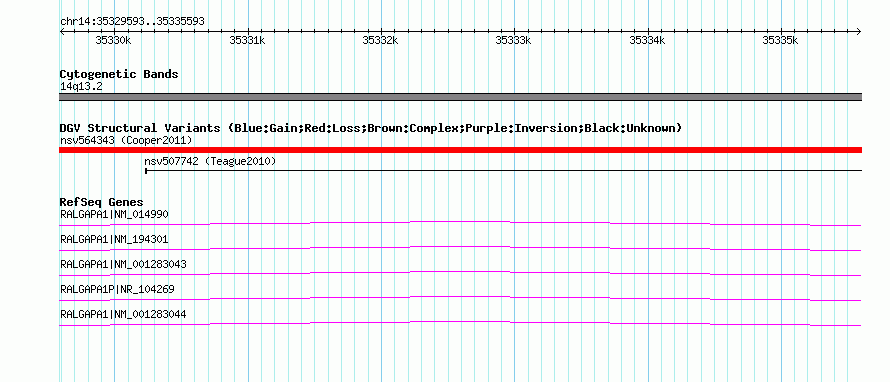Image resolution: width=890 pixels, height=382 pixels.
Task: Click the magenta NR_104269 gene line
Action: [460, 297]
